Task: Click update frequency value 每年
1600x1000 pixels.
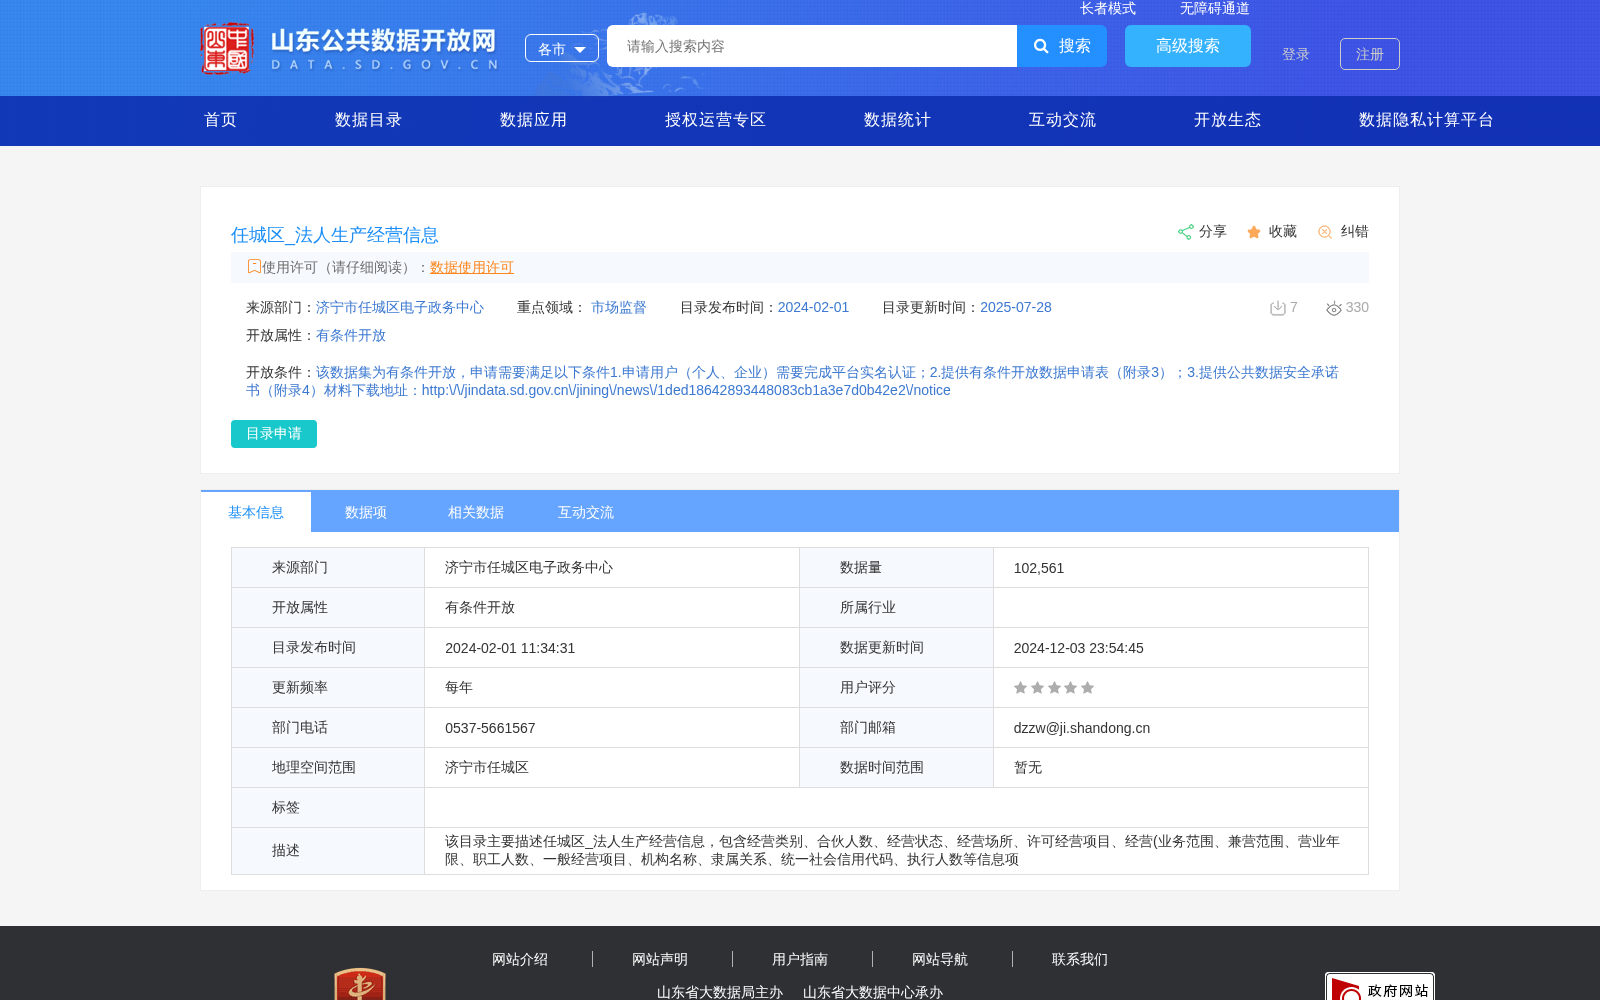Action: pos(459,688)
